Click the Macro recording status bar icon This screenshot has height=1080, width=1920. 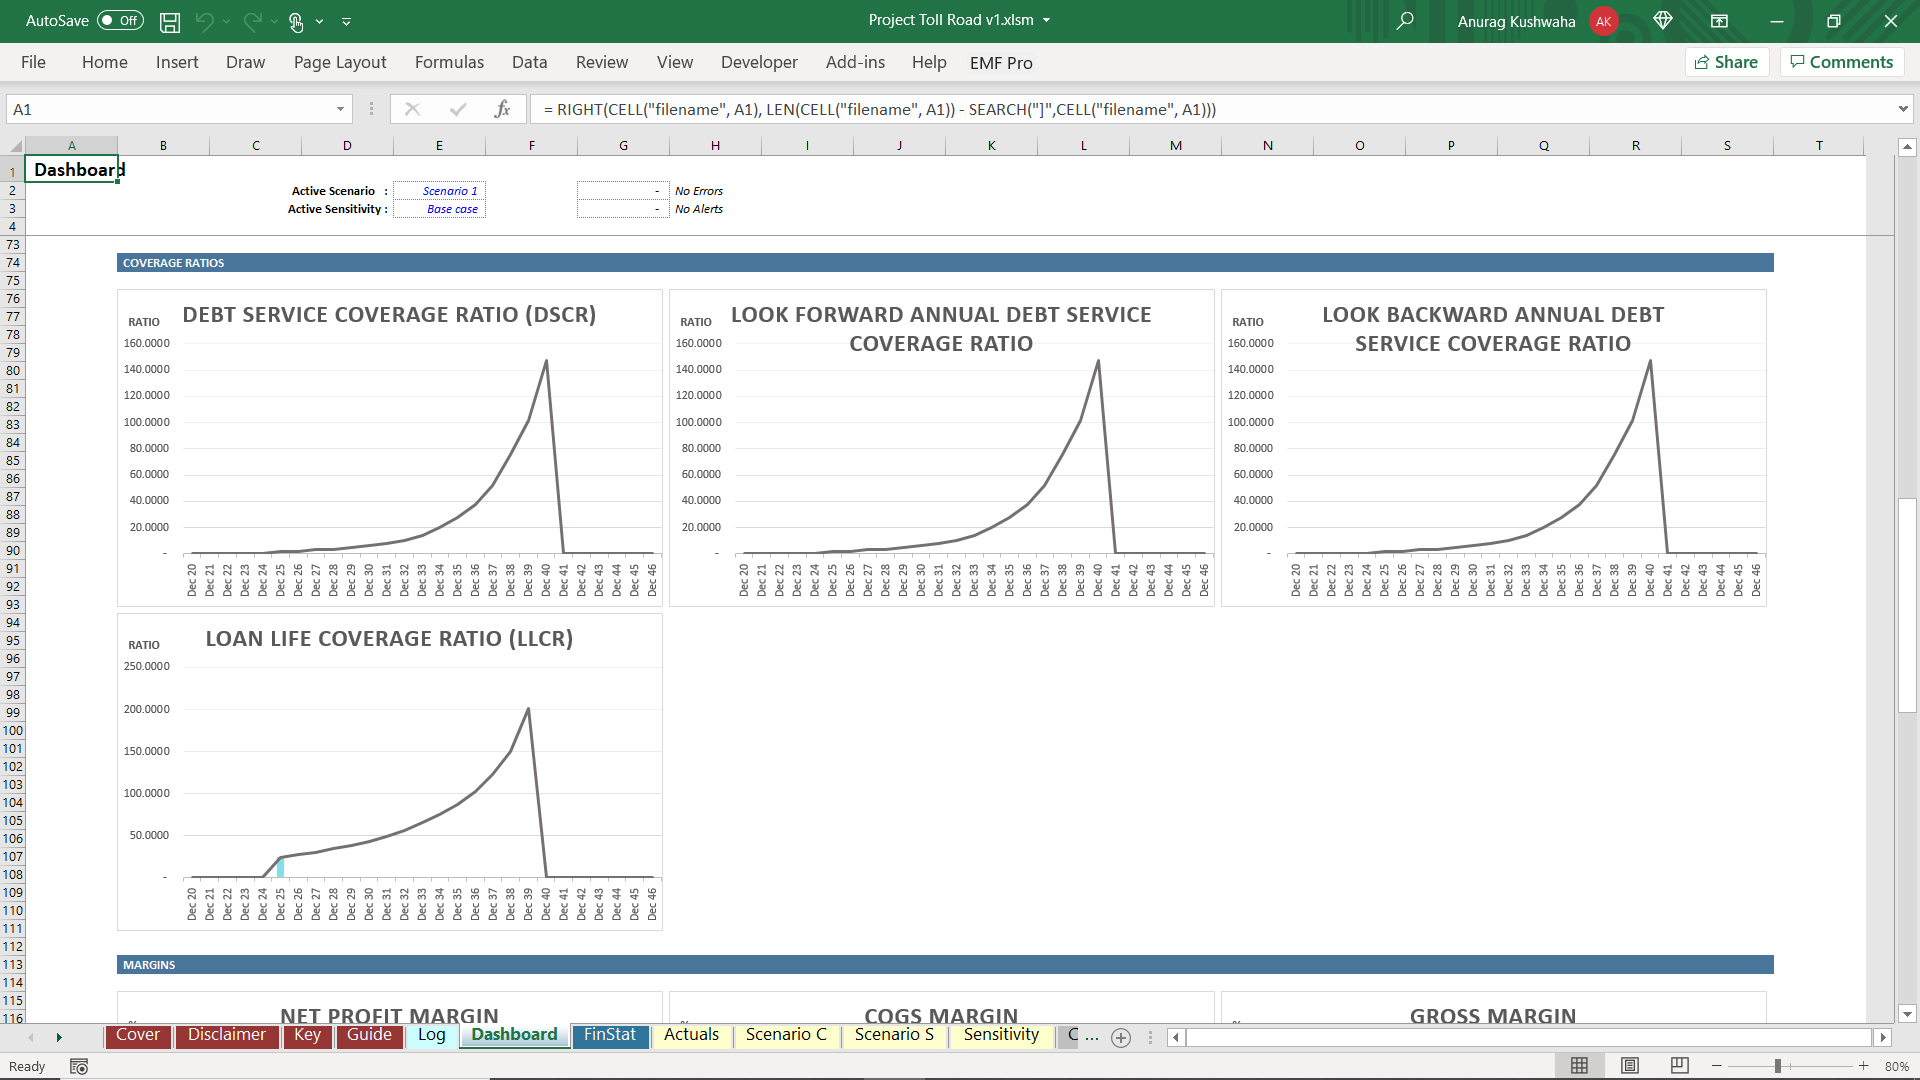click(79, 1066)
